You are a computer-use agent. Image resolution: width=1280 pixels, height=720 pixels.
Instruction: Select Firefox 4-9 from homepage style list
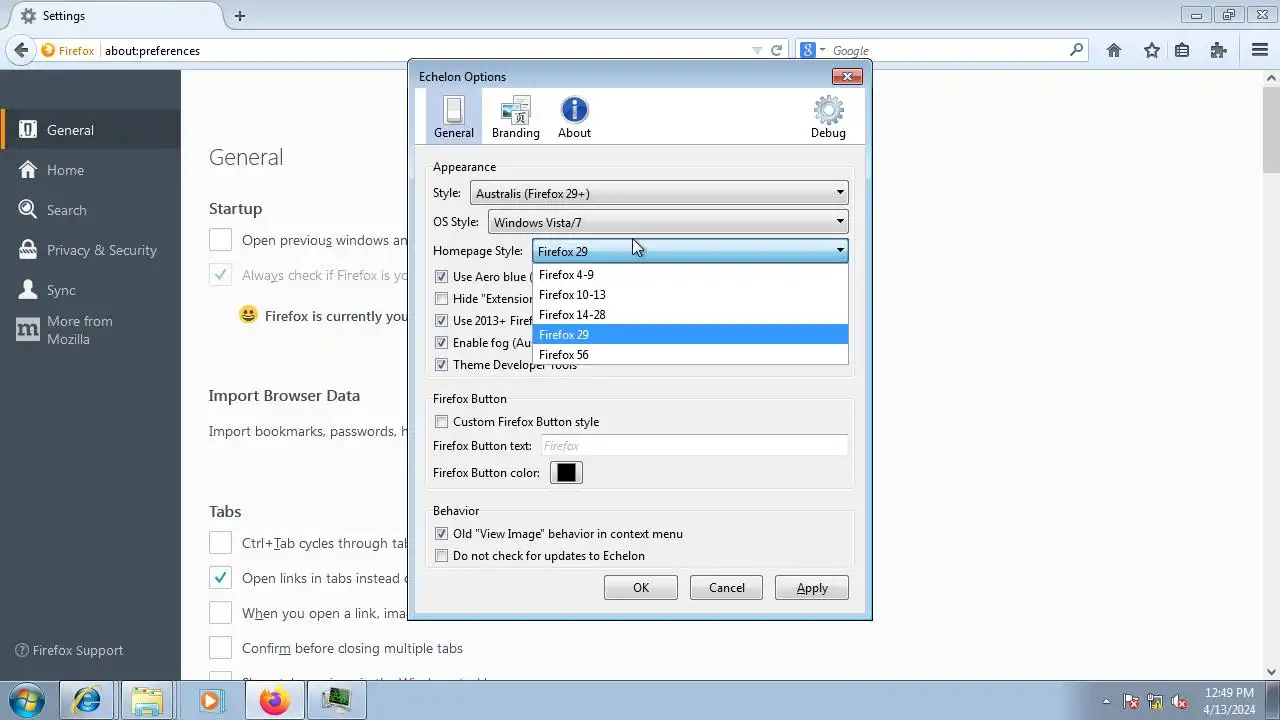pyautogui.click(x=690, y=275)
